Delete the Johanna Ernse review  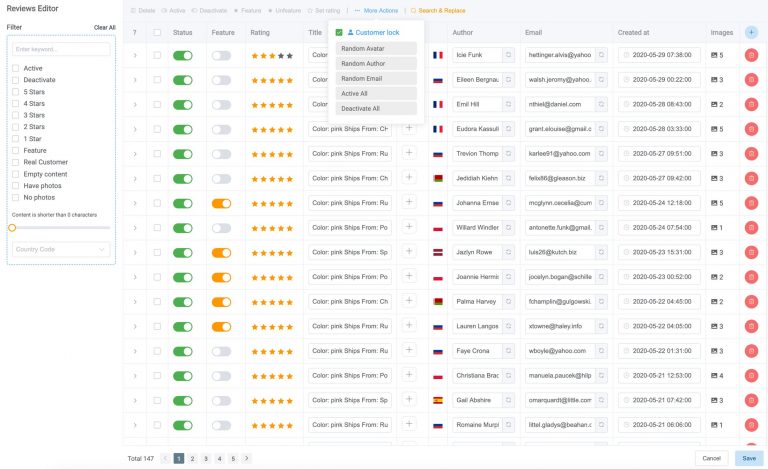pos(751,203)
